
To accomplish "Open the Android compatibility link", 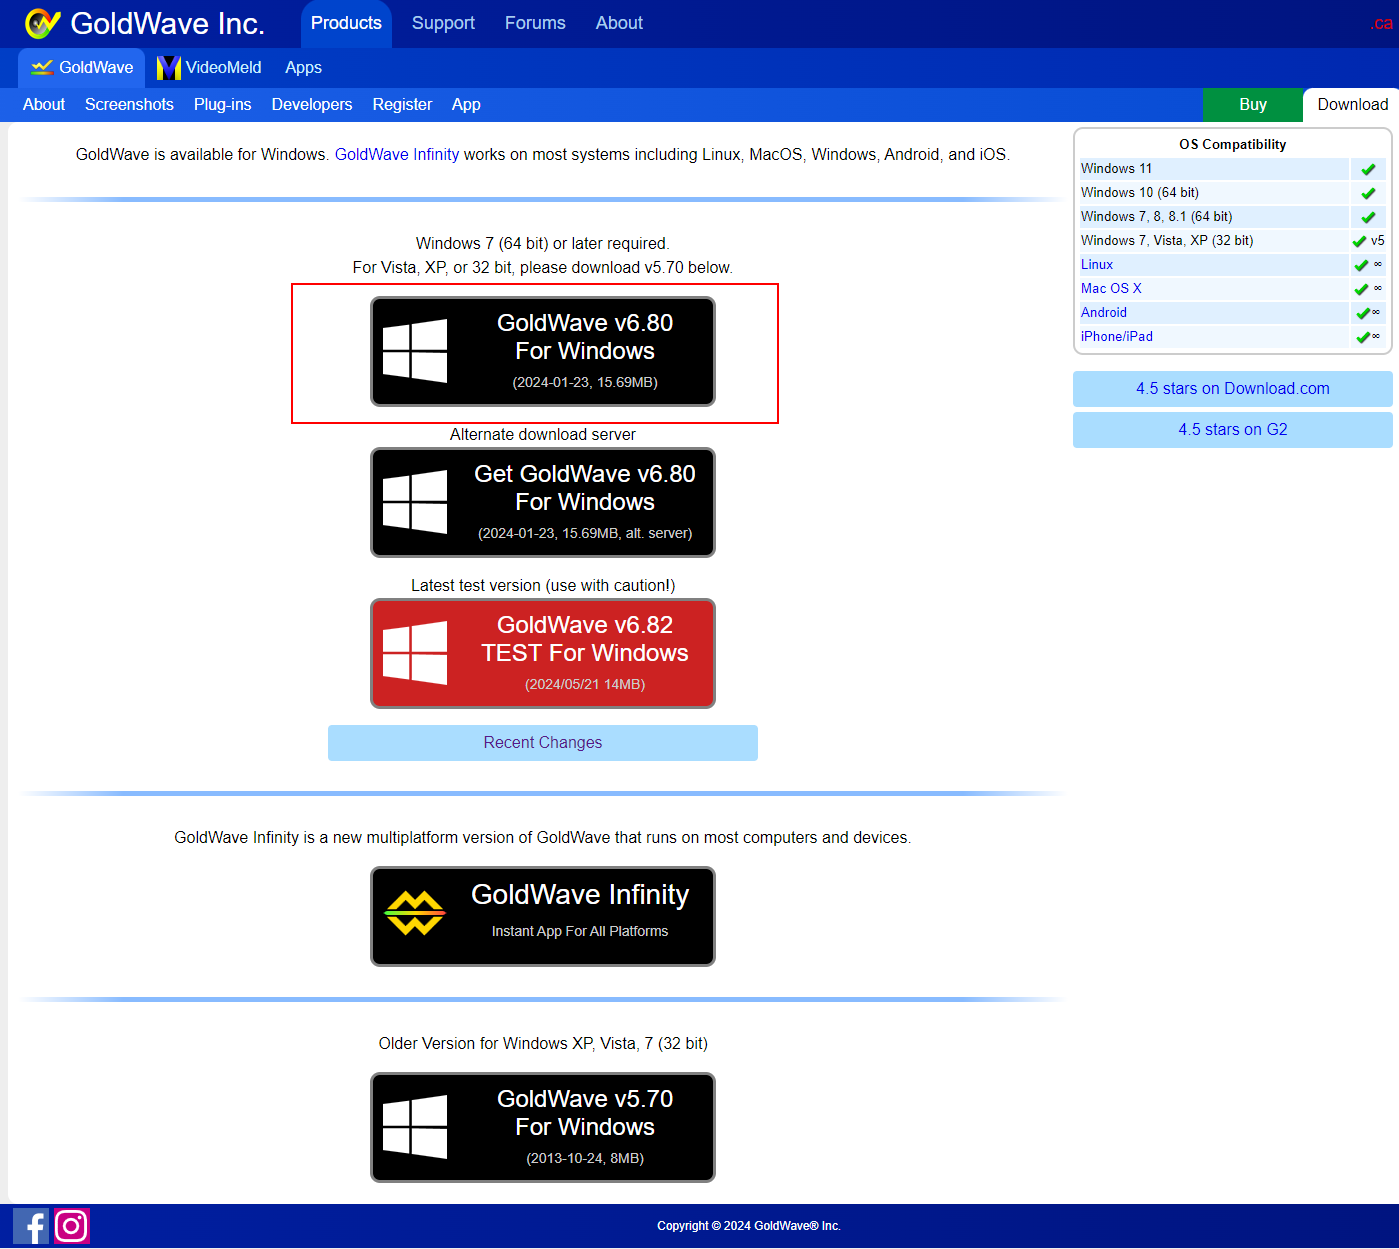I will pos(1104,313).
